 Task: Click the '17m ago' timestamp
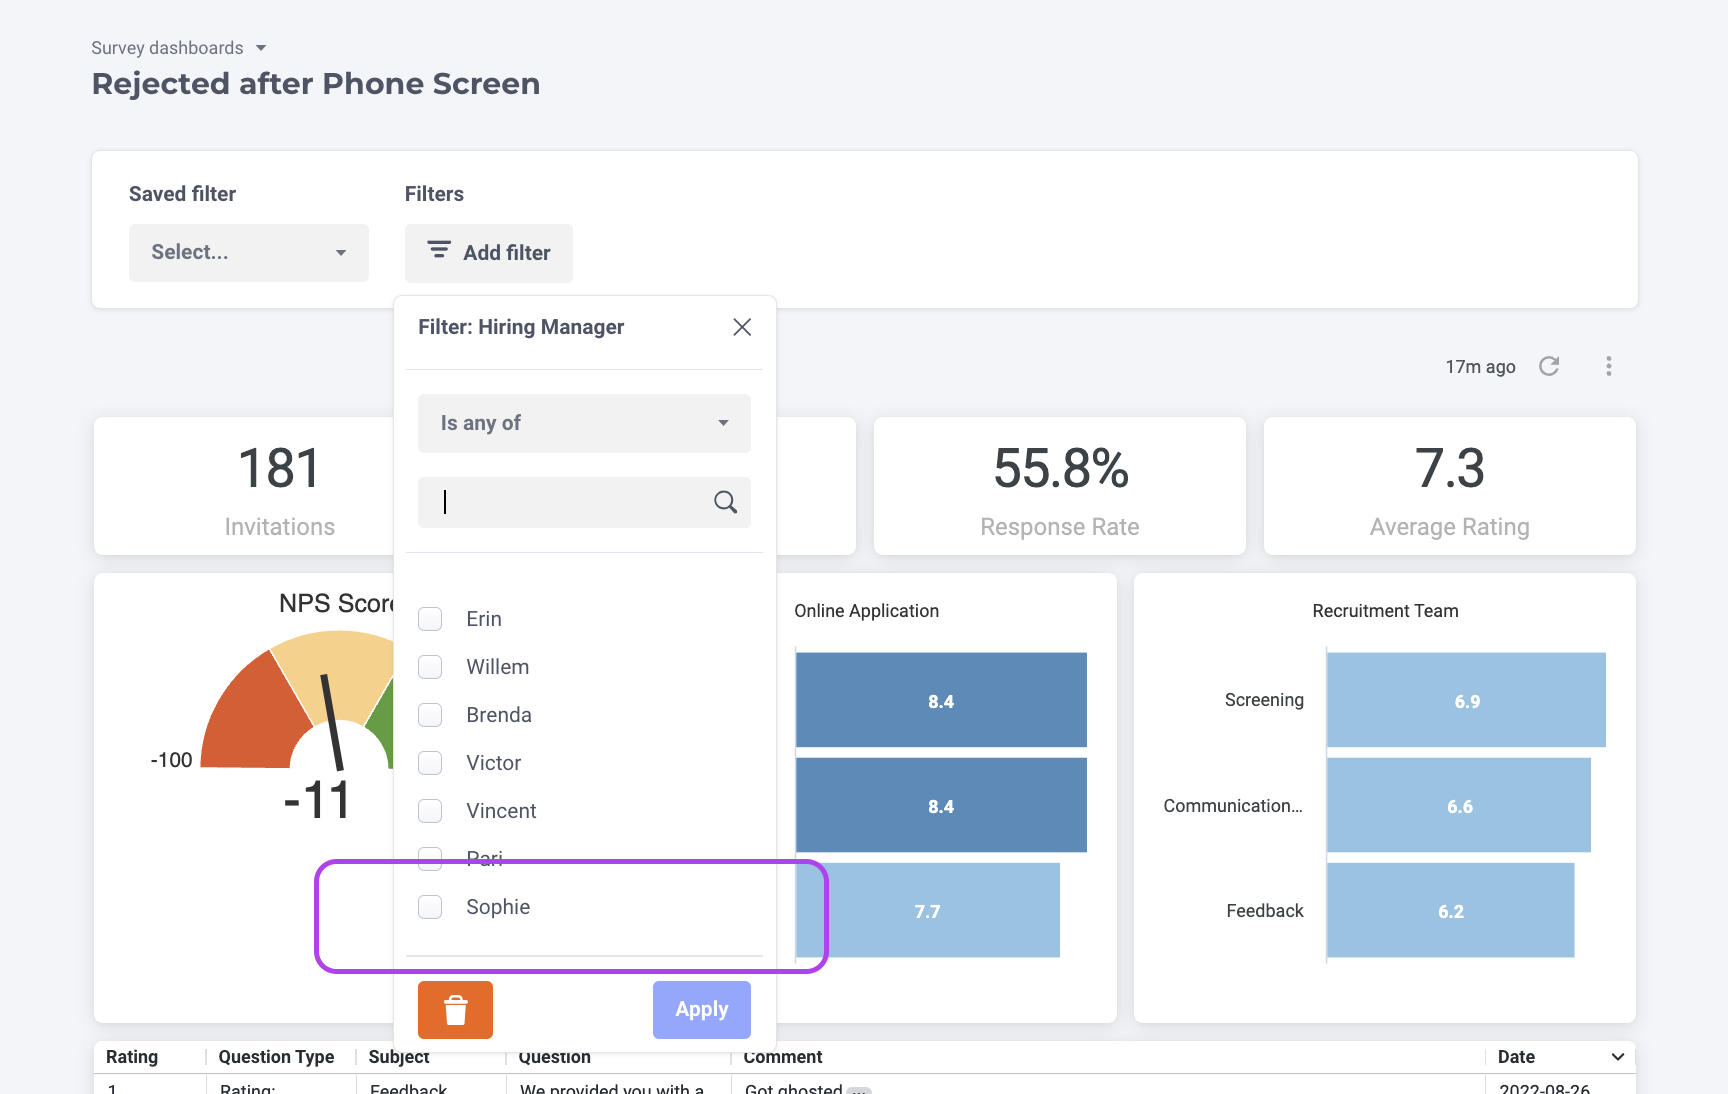[1480, 367]
